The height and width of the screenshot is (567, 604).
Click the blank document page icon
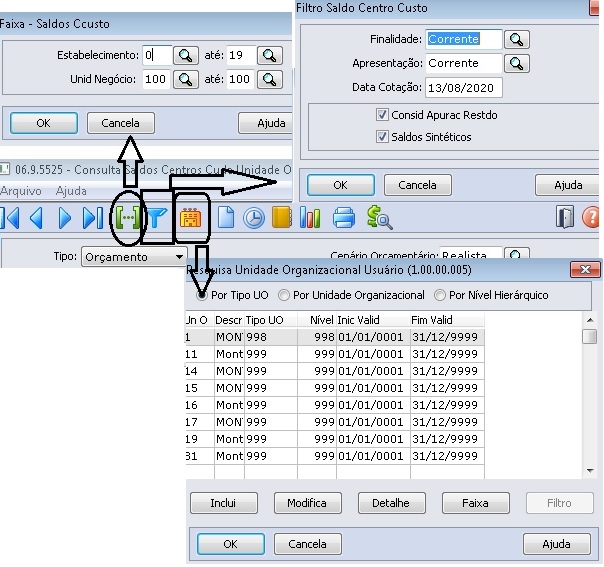pyautogui.click(x=226, y=218)
